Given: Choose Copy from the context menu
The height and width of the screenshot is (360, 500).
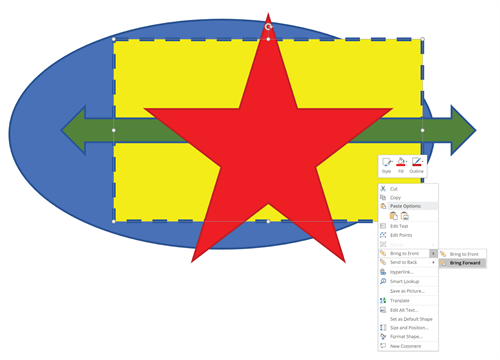Looking at the screenshot, I should click(408, 197).
